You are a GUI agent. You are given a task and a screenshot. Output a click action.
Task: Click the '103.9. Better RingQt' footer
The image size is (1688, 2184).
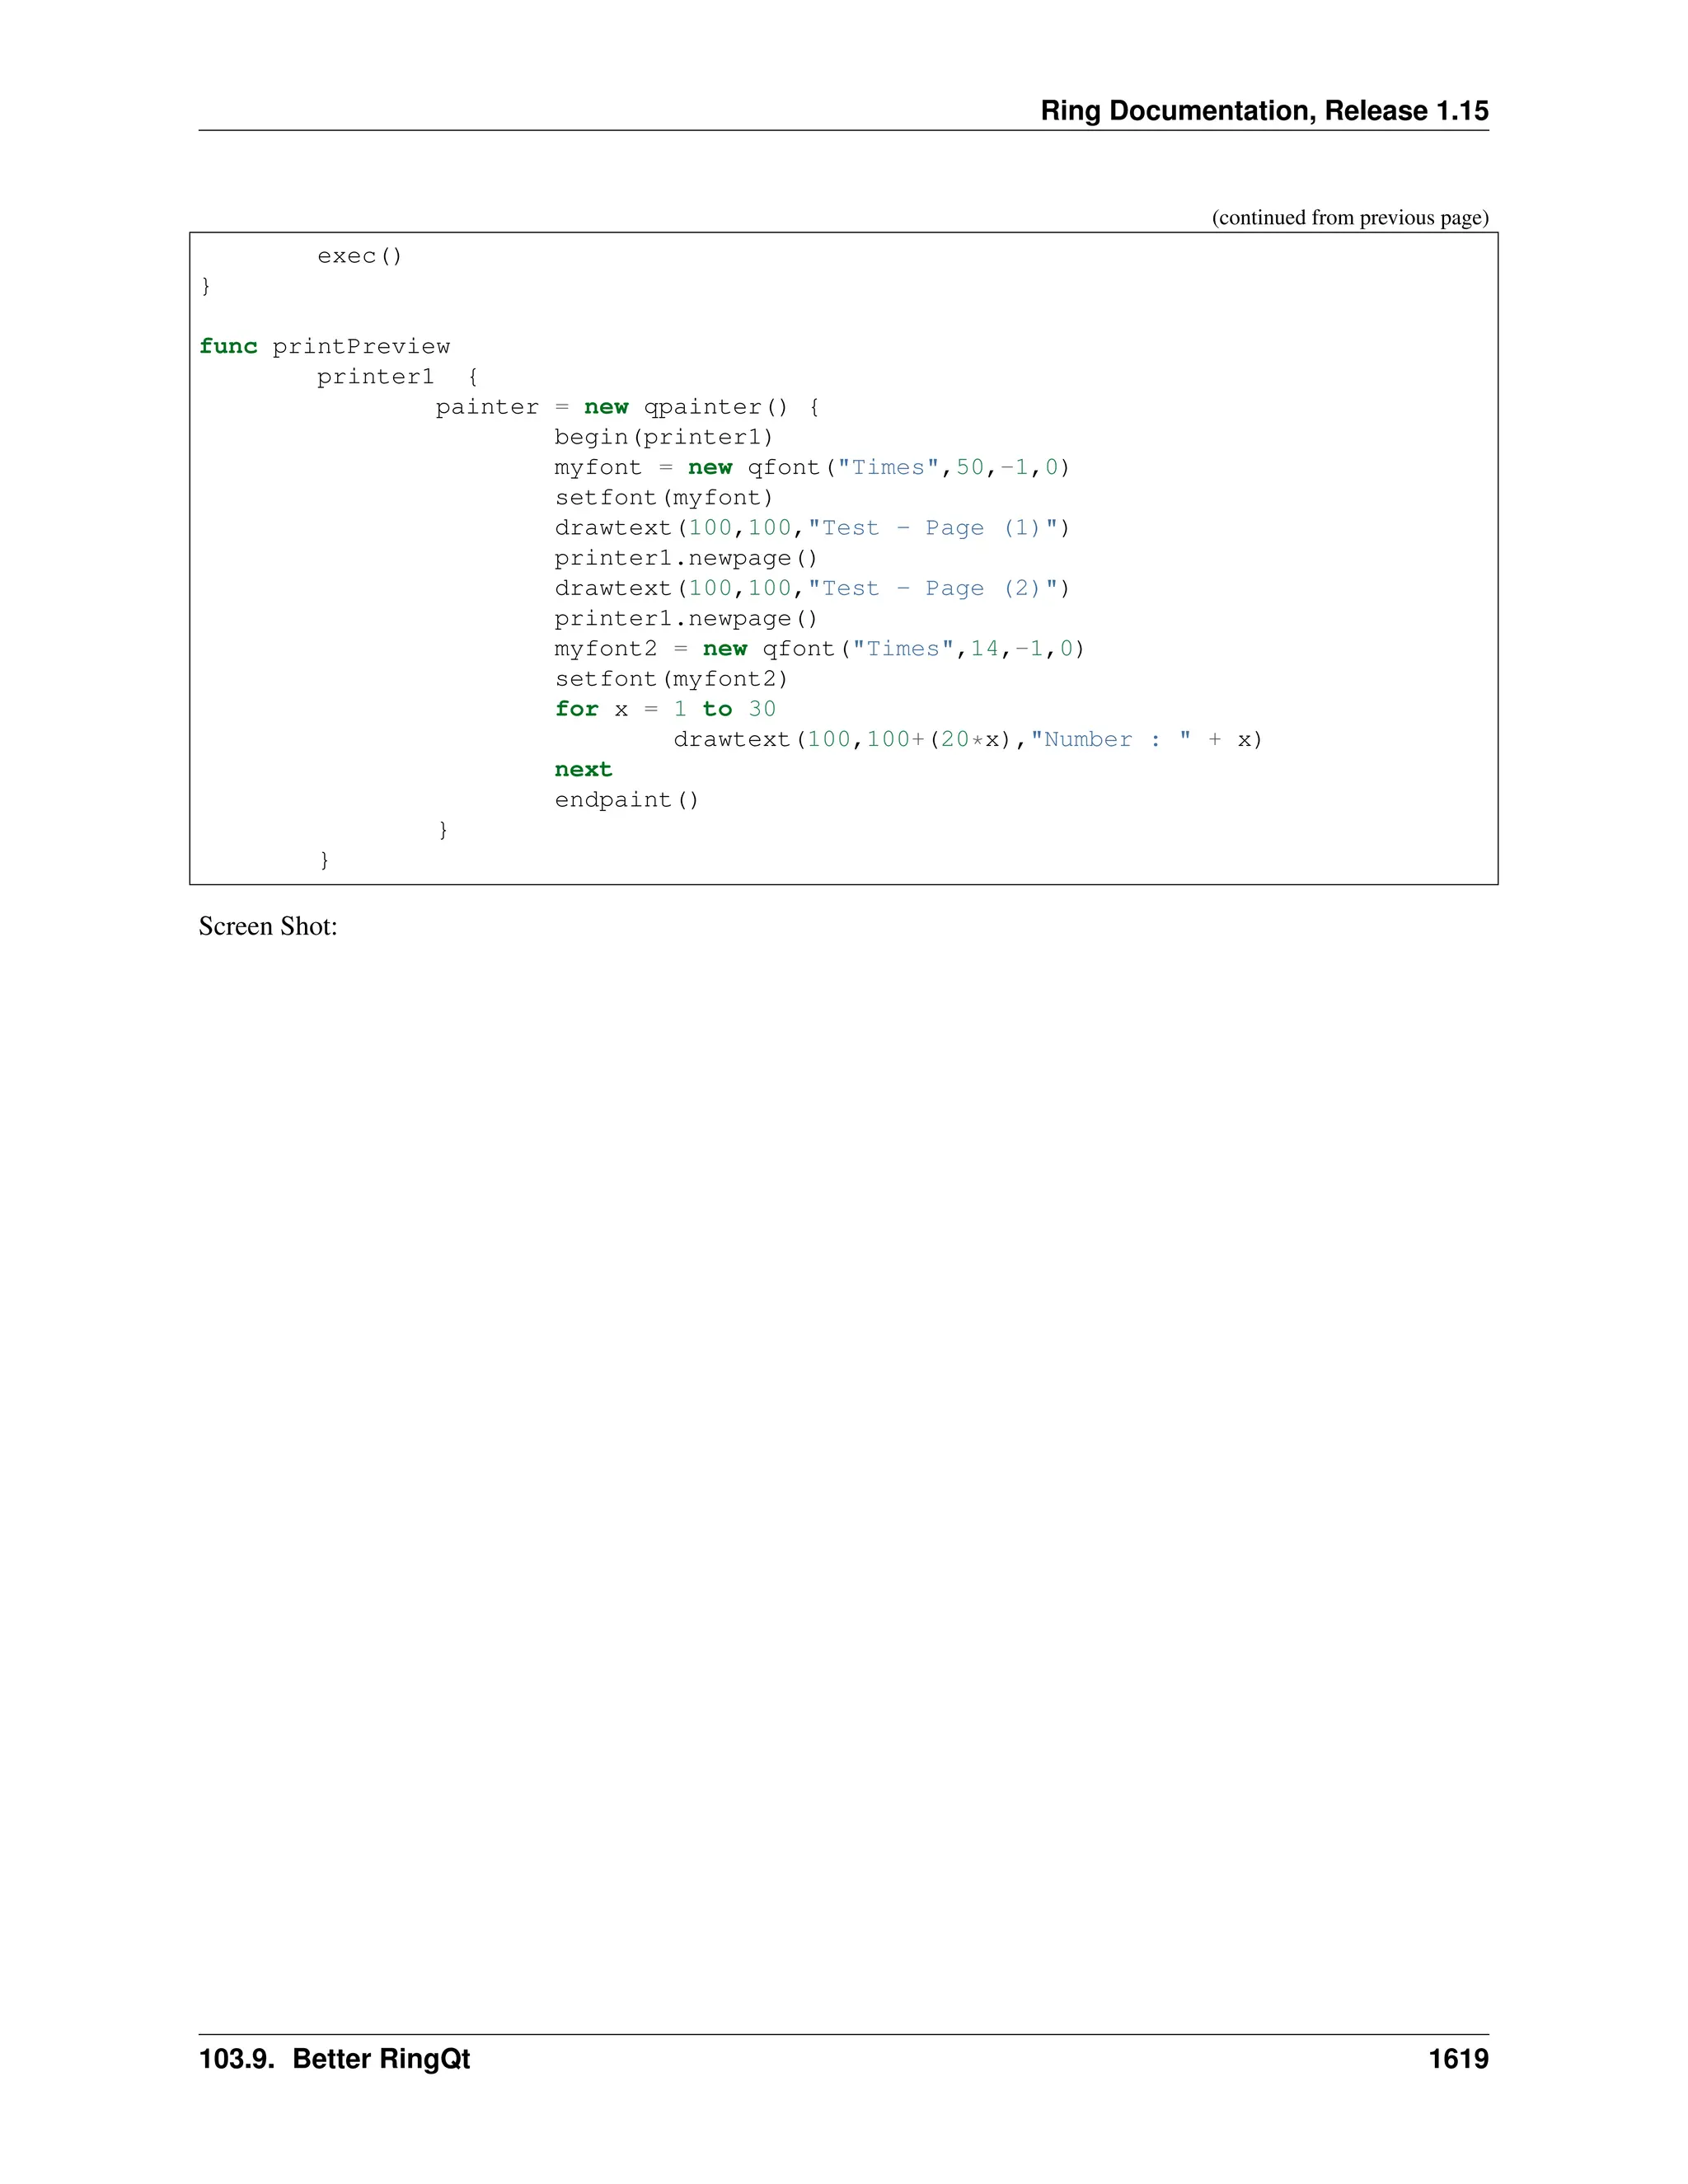pos(334,2059)
